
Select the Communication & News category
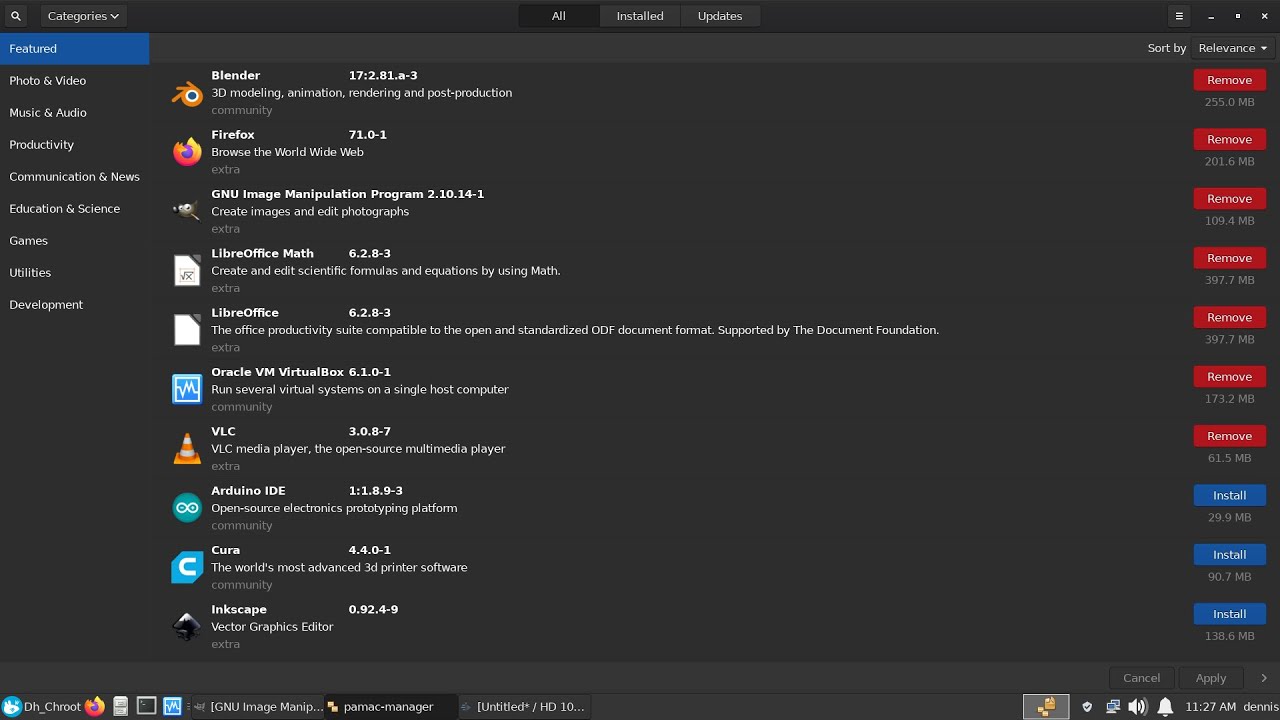pyautogui.click(x=74, y=176)
